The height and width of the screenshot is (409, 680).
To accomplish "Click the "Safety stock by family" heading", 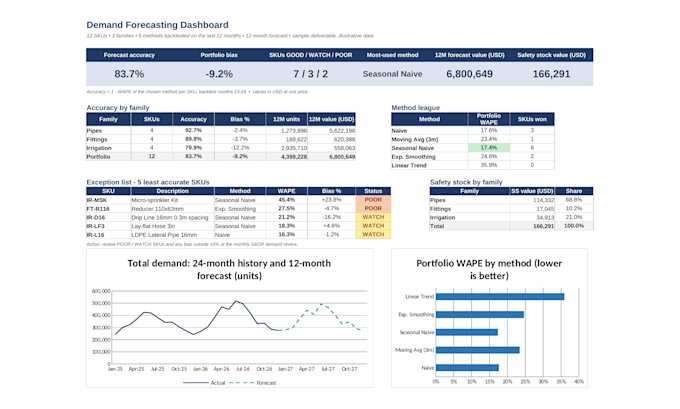I will [x=466, y=182].
